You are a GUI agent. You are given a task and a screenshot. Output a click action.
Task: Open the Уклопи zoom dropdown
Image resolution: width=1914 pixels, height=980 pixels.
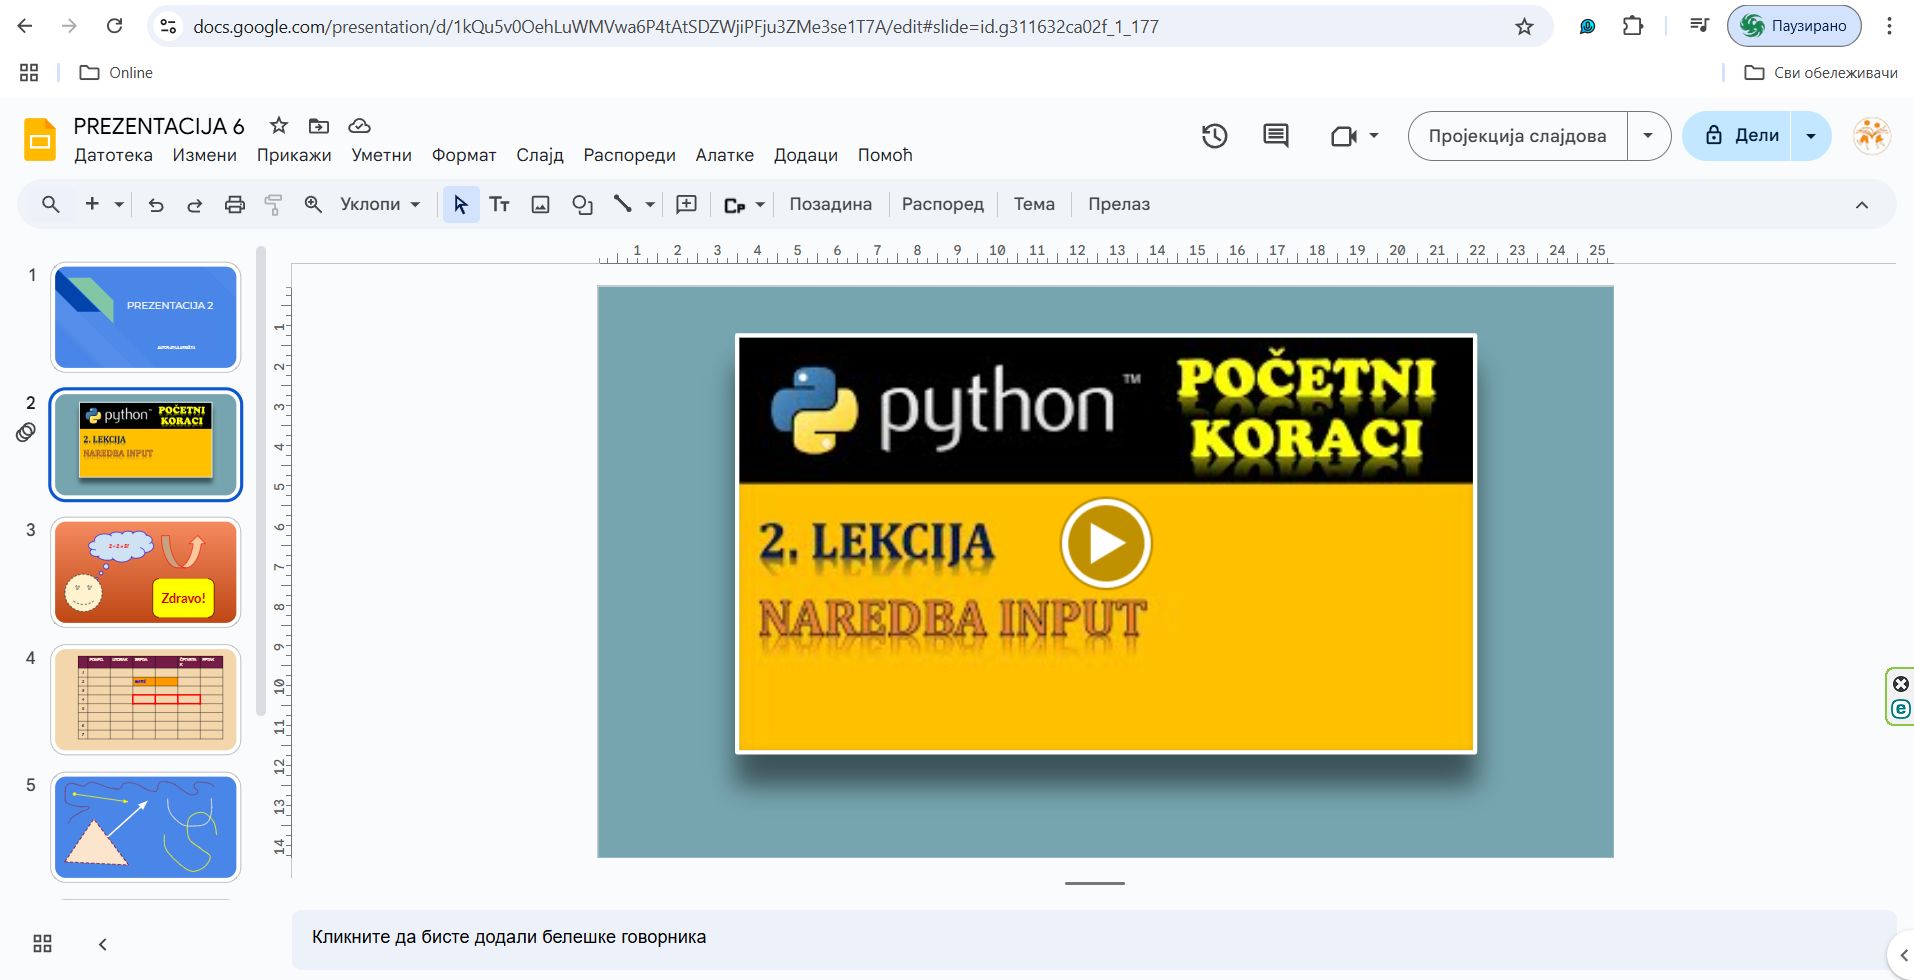coord(380,205)
